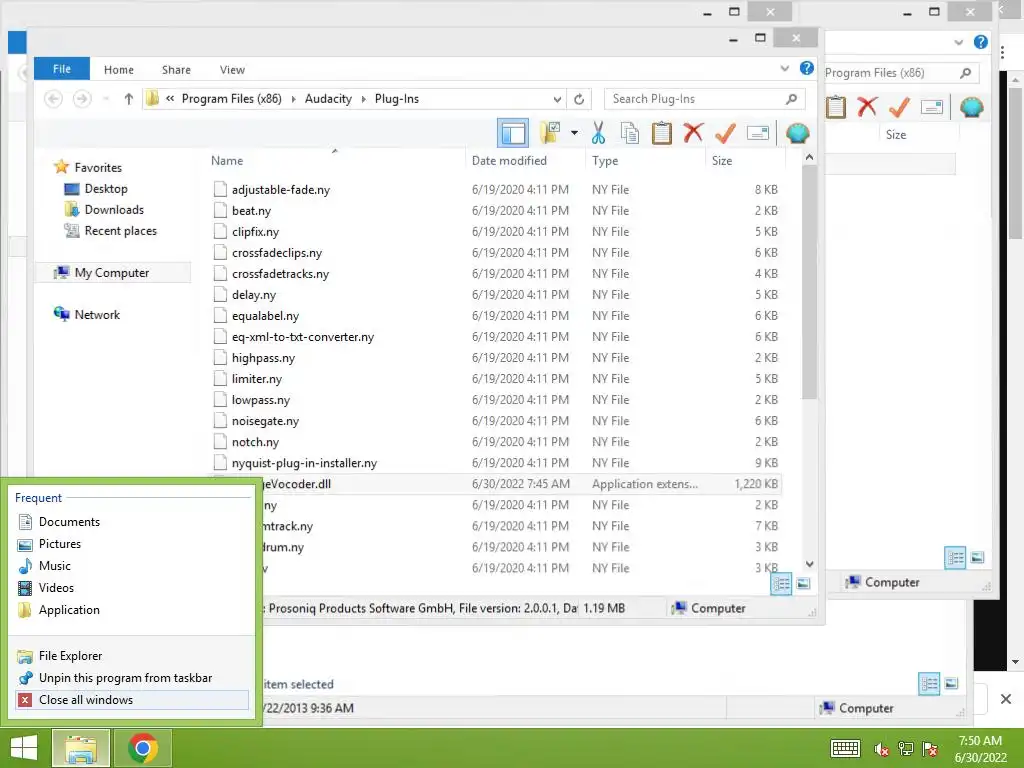Open the File ribbon tab
Viewport: 1024px width, 768px height.
[61, 69]
